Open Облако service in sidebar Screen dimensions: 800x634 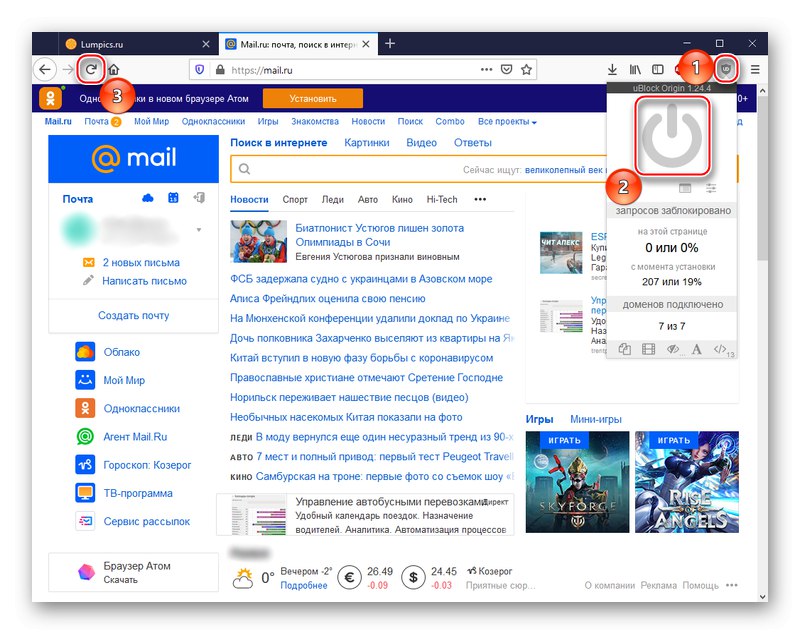tap(121, 352)
